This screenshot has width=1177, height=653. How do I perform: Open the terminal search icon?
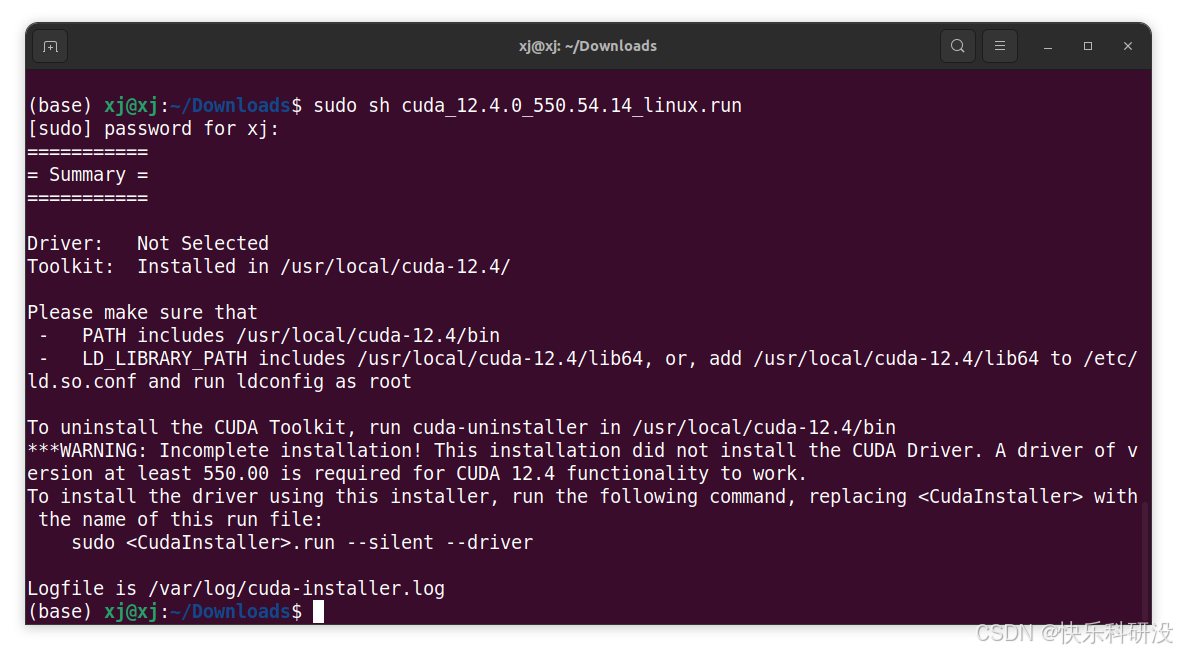[x=958, y=46]
